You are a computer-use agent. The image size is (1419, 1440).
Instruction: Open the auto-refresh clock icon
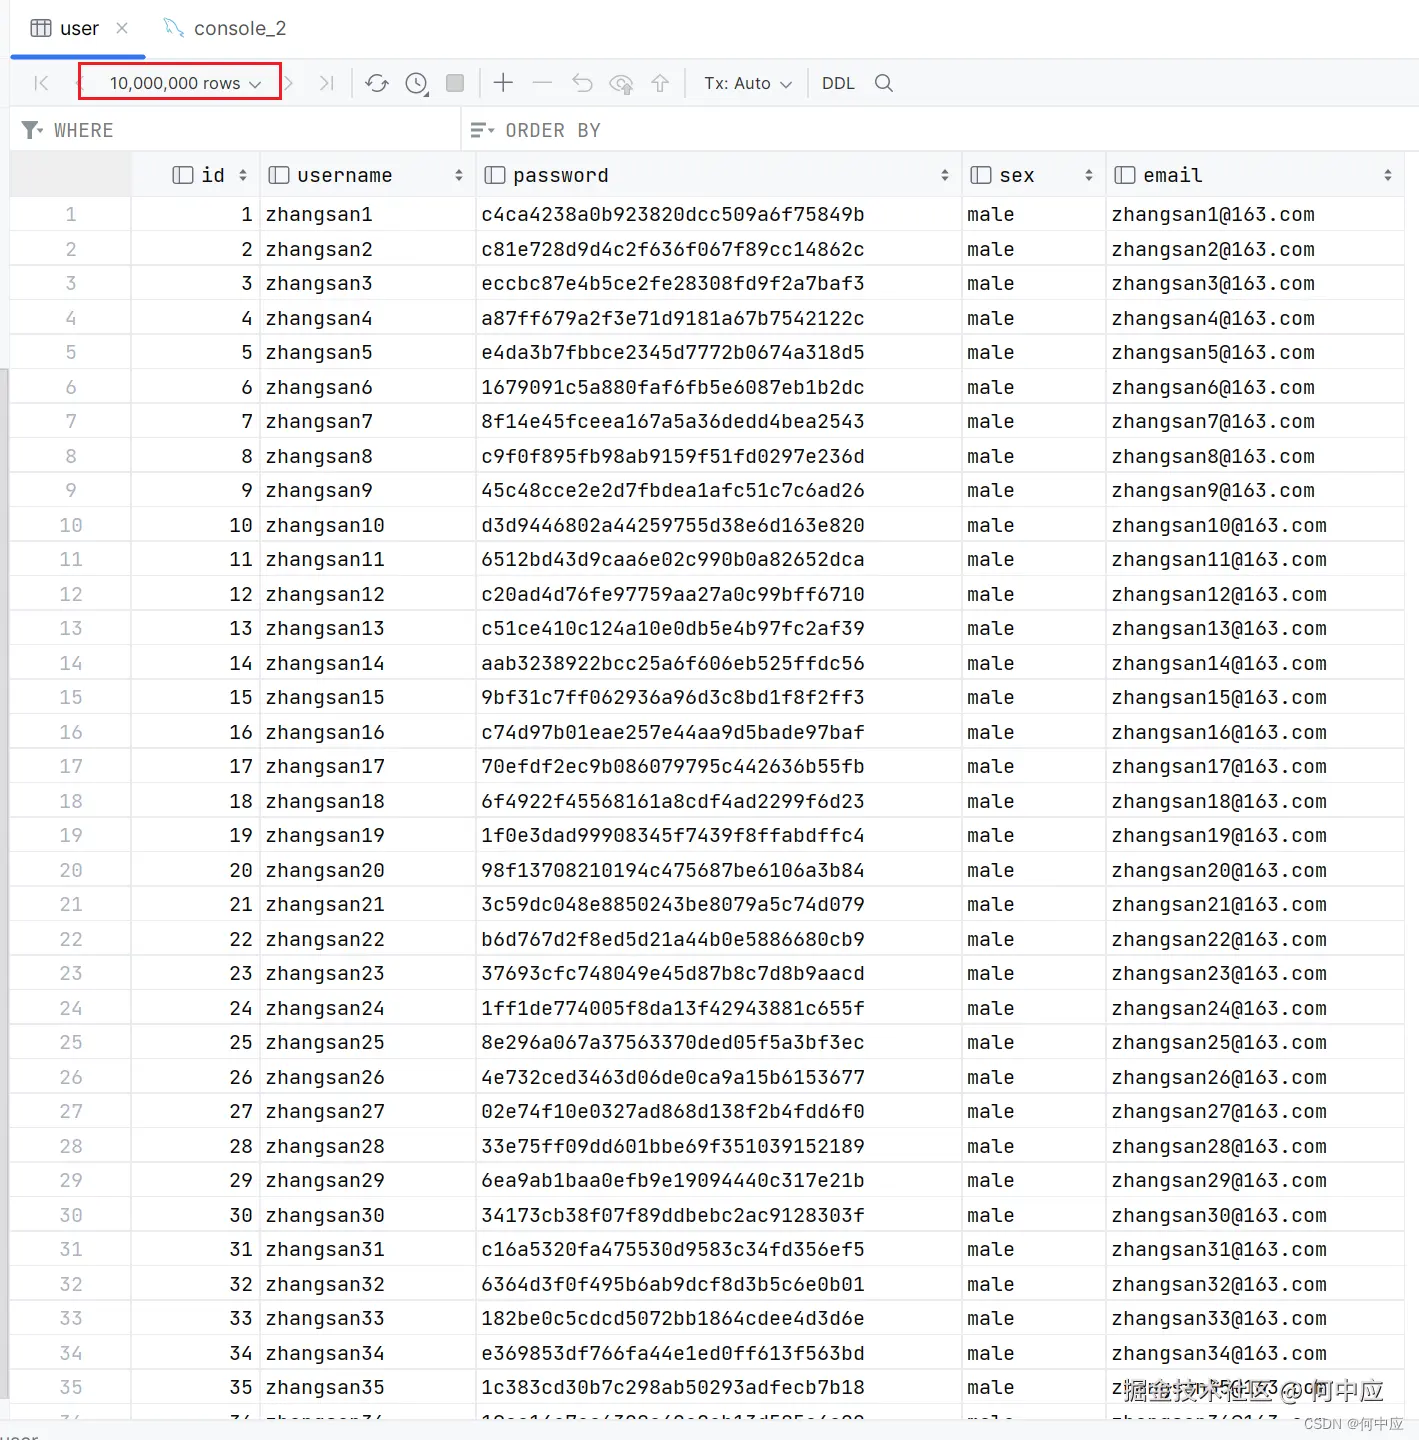click(x=417, y=83)
